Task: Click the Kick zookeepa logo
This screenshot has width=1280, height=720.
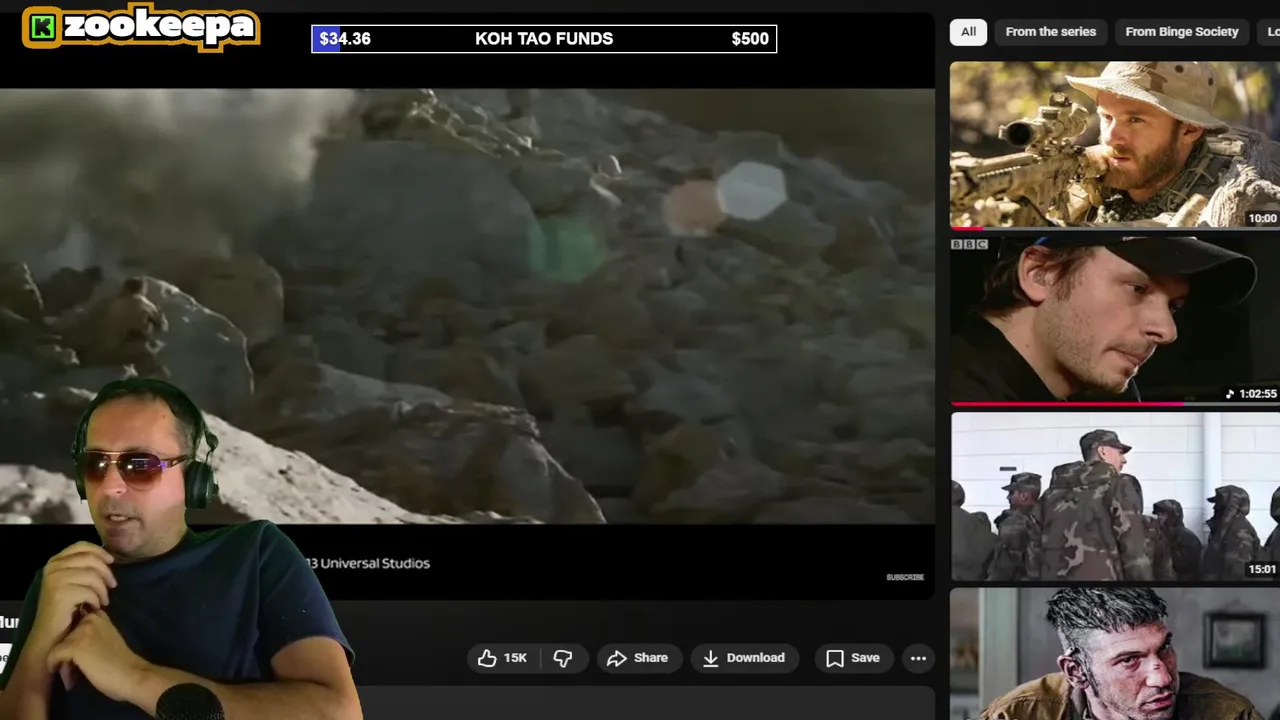Action: click(141, 27)
